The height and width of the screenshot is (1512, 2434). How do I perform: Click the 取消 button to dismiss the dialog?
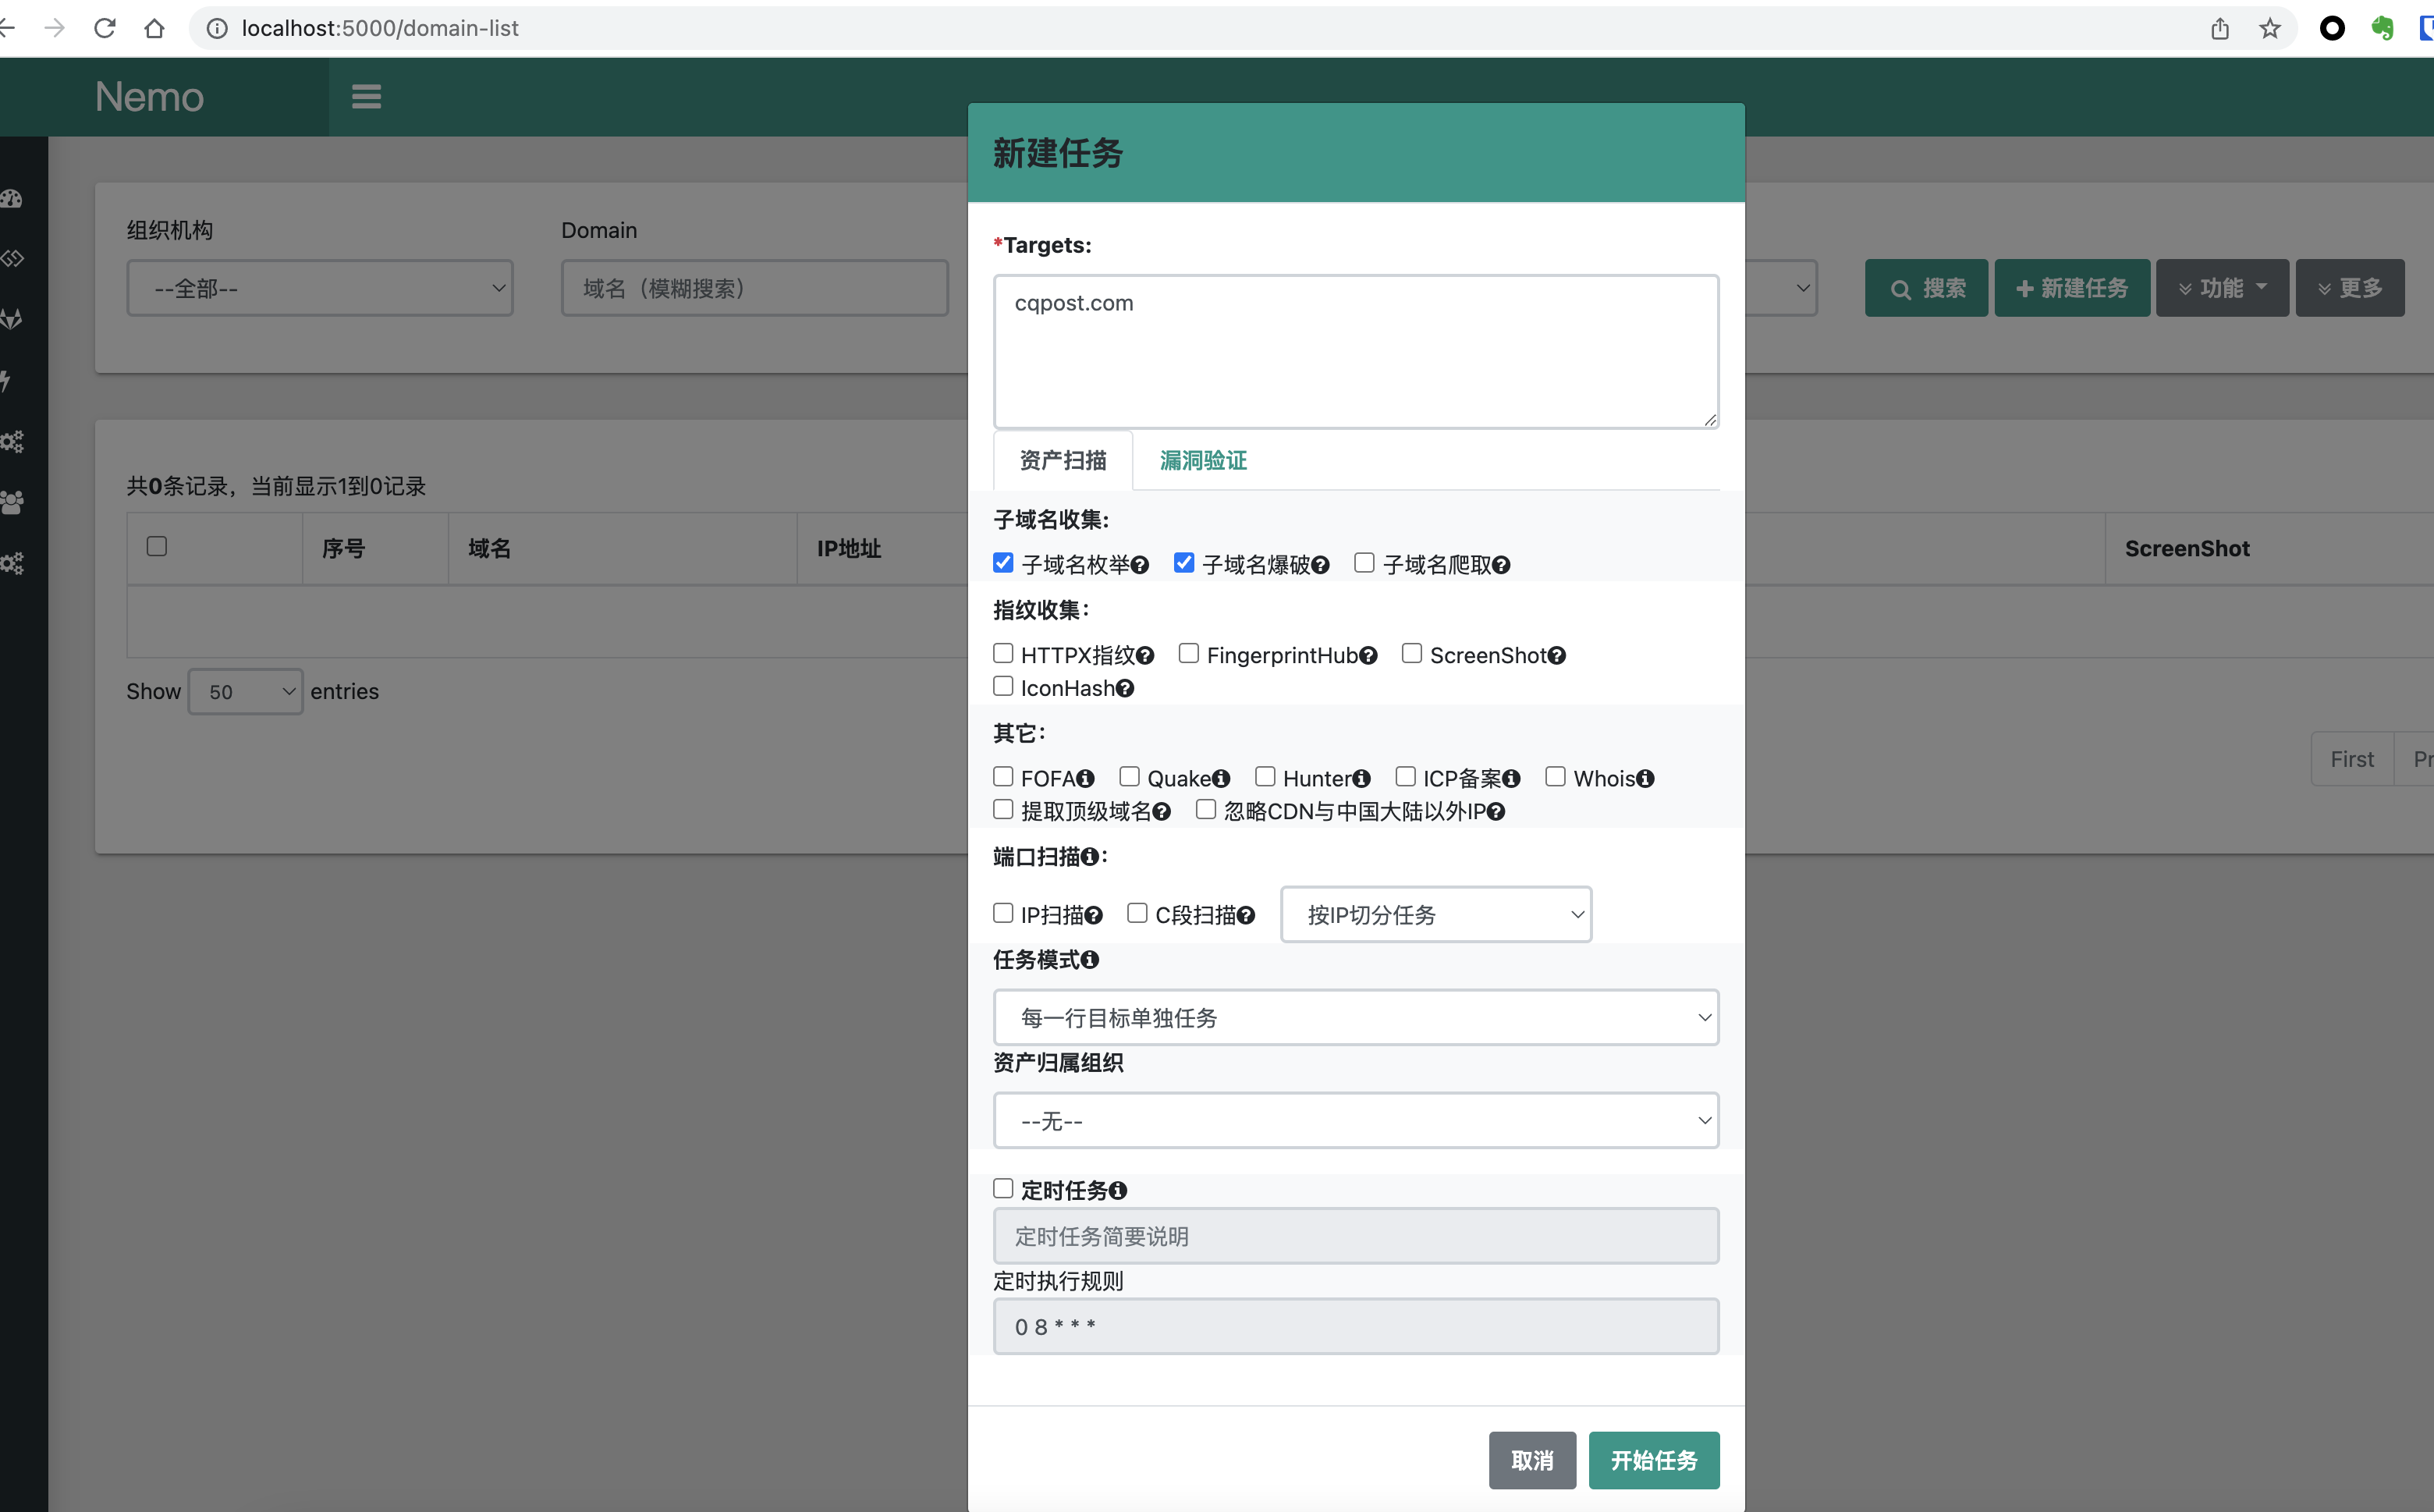[1532, 1460]
